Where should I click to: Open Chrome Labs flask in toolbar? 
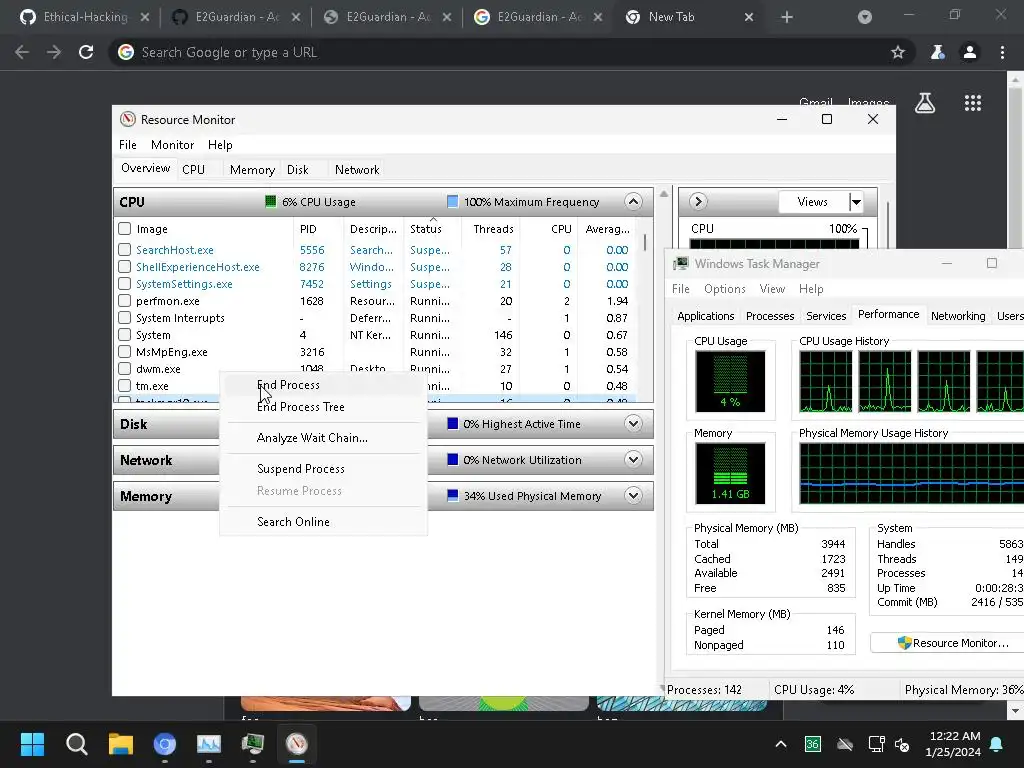938,52
